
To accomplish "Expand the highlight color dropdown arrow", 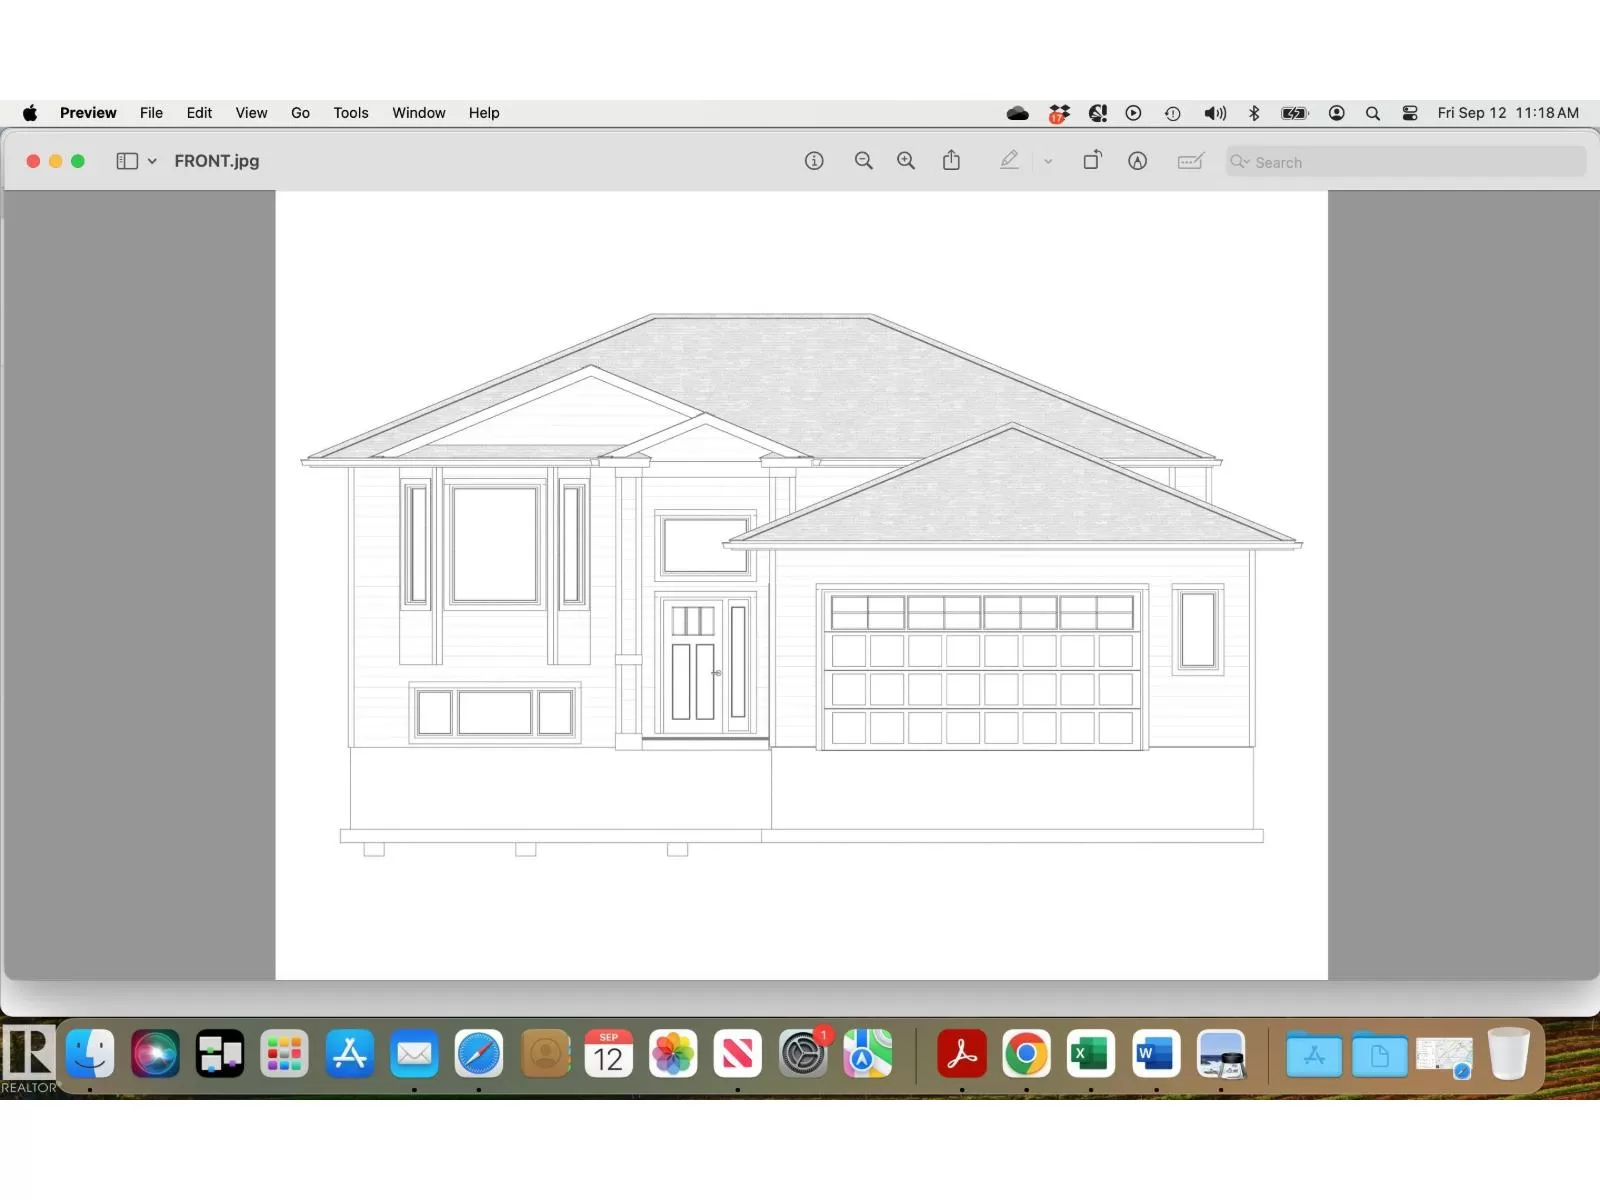I will click(1048, 161).
